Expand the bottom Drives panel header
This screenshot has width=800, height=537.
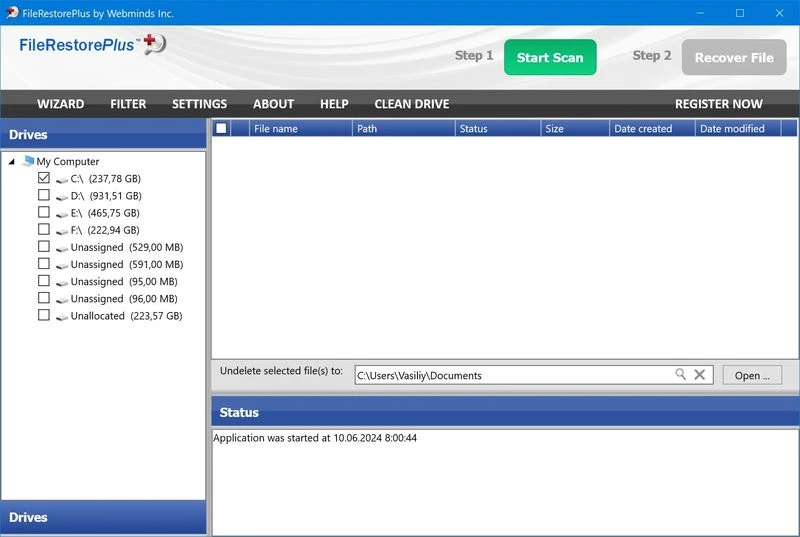[x=103, y=517]
